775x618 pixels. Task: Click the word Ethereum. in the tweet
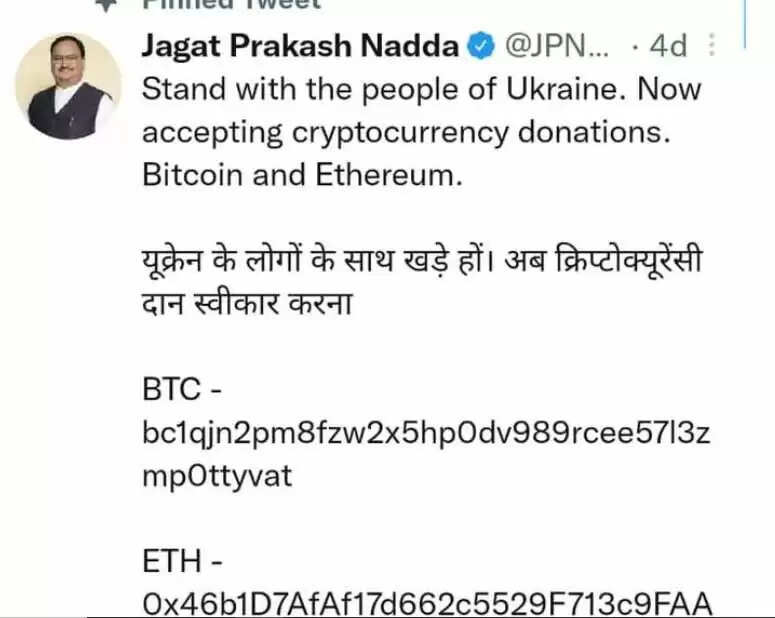[389, 175]
